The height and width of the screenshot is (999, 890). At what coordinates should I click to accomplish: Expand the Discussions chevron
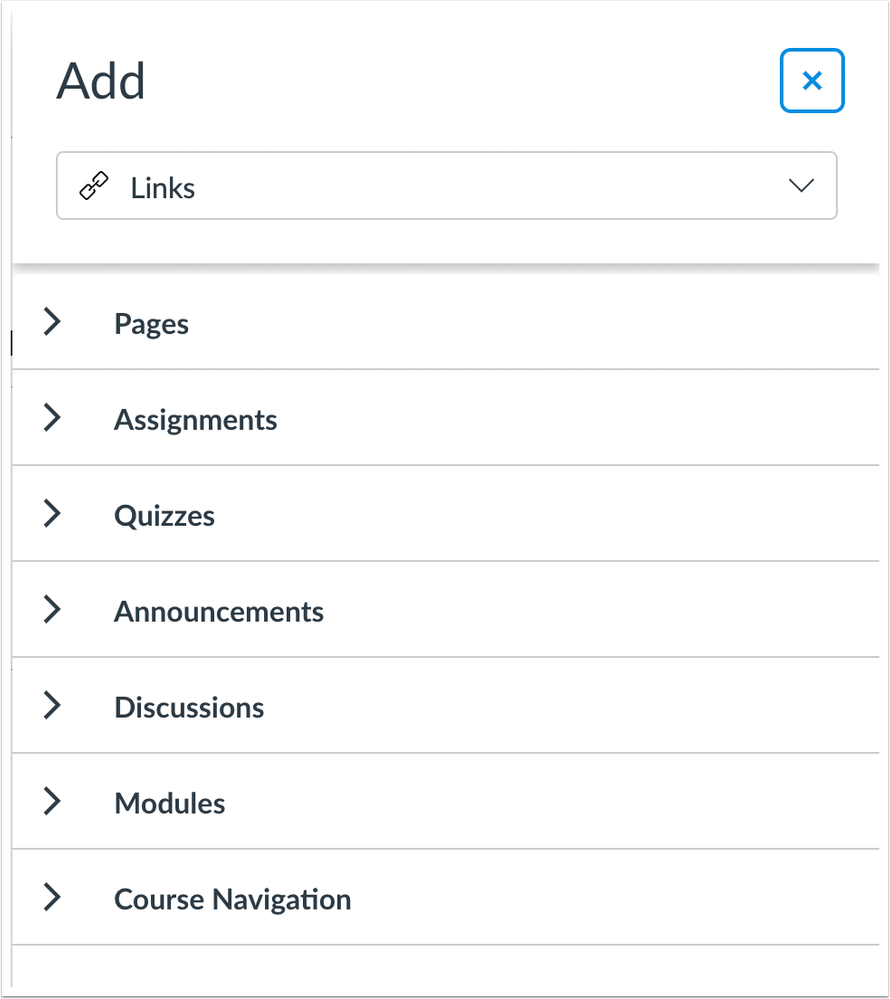pyautogui.click(x=52, y=705)
